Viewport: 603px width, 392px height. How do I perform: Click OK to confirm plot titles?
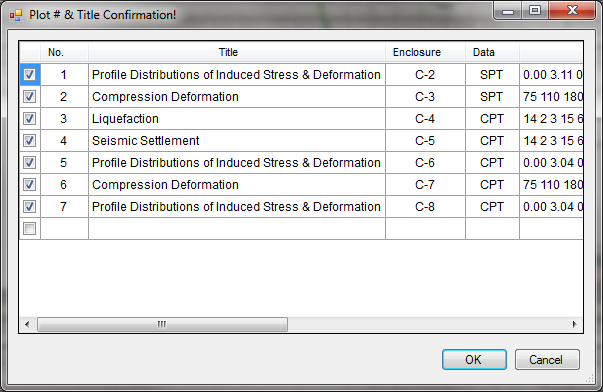pos(474,360)
